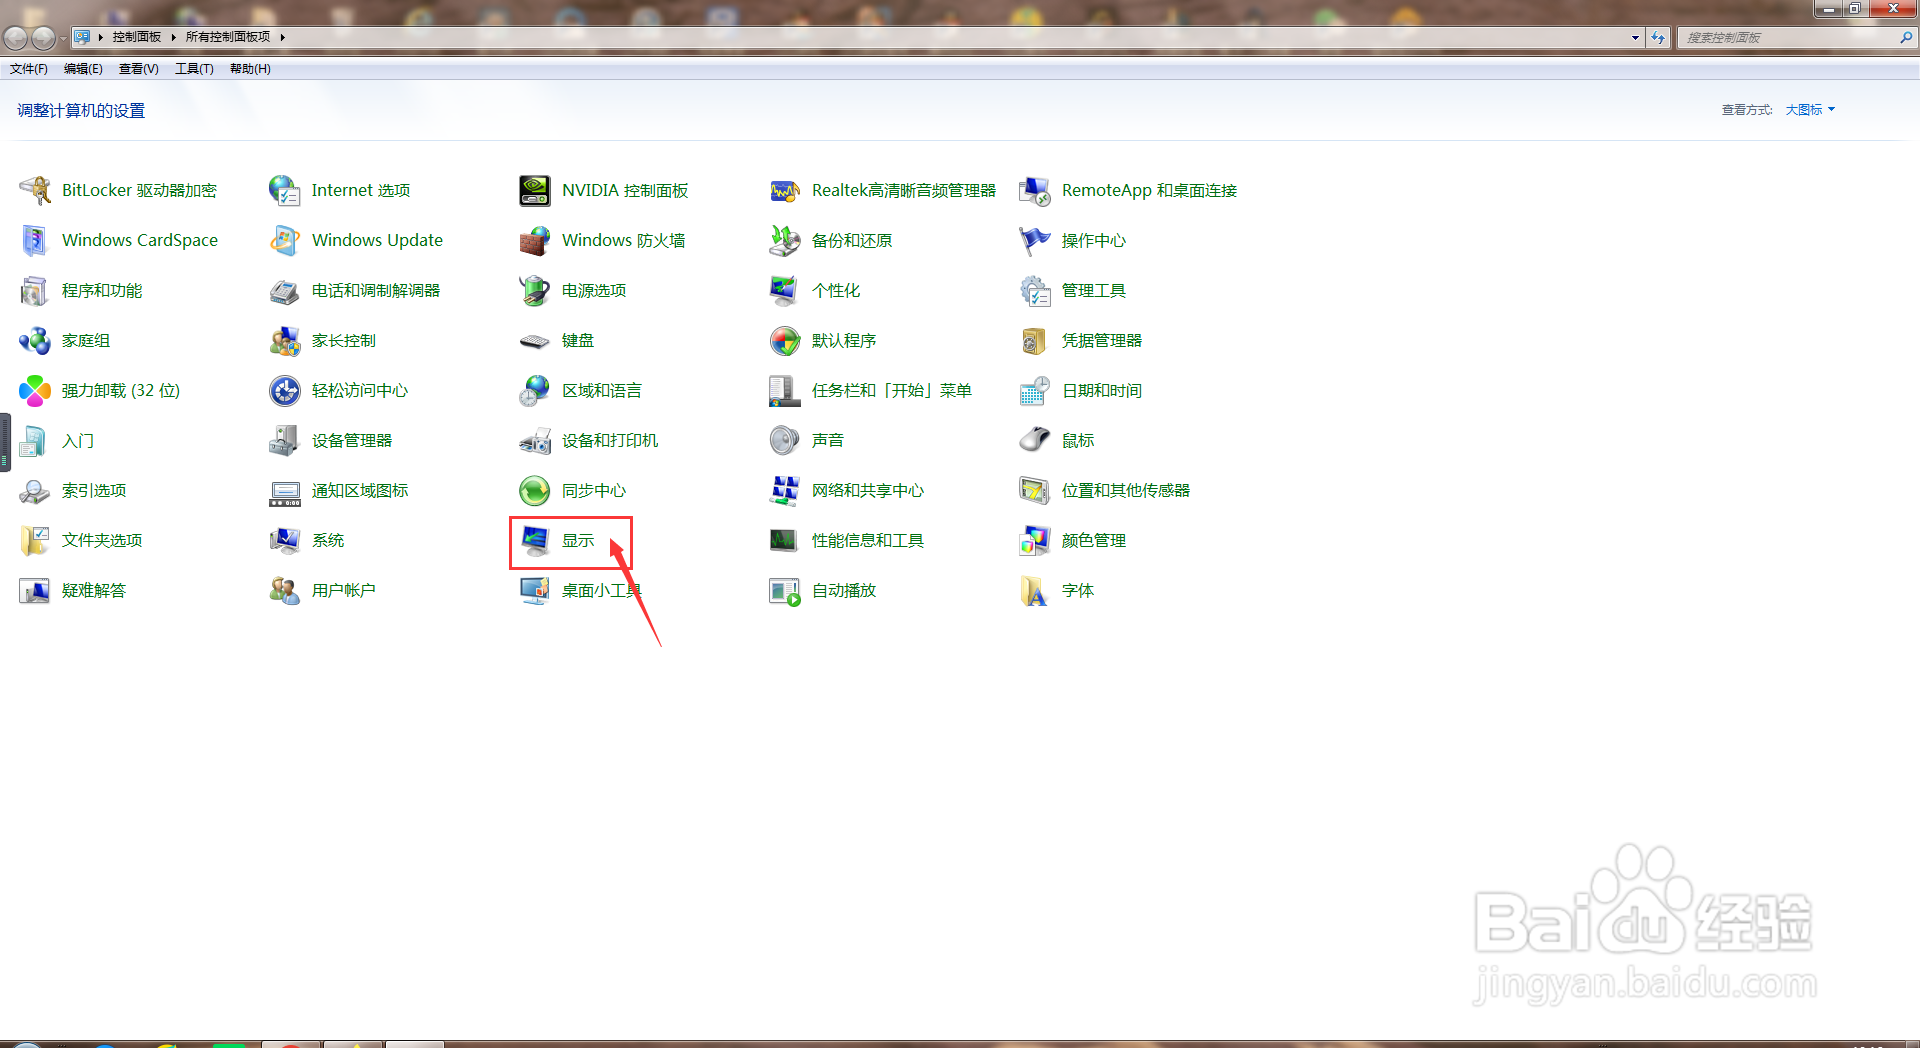Open BitLocker 驱动器加密 icon

click(x=35, y=190)
